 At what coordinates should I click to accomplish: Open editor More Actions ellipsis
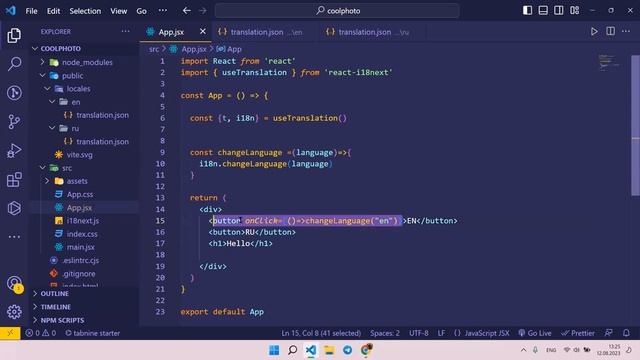626,31
